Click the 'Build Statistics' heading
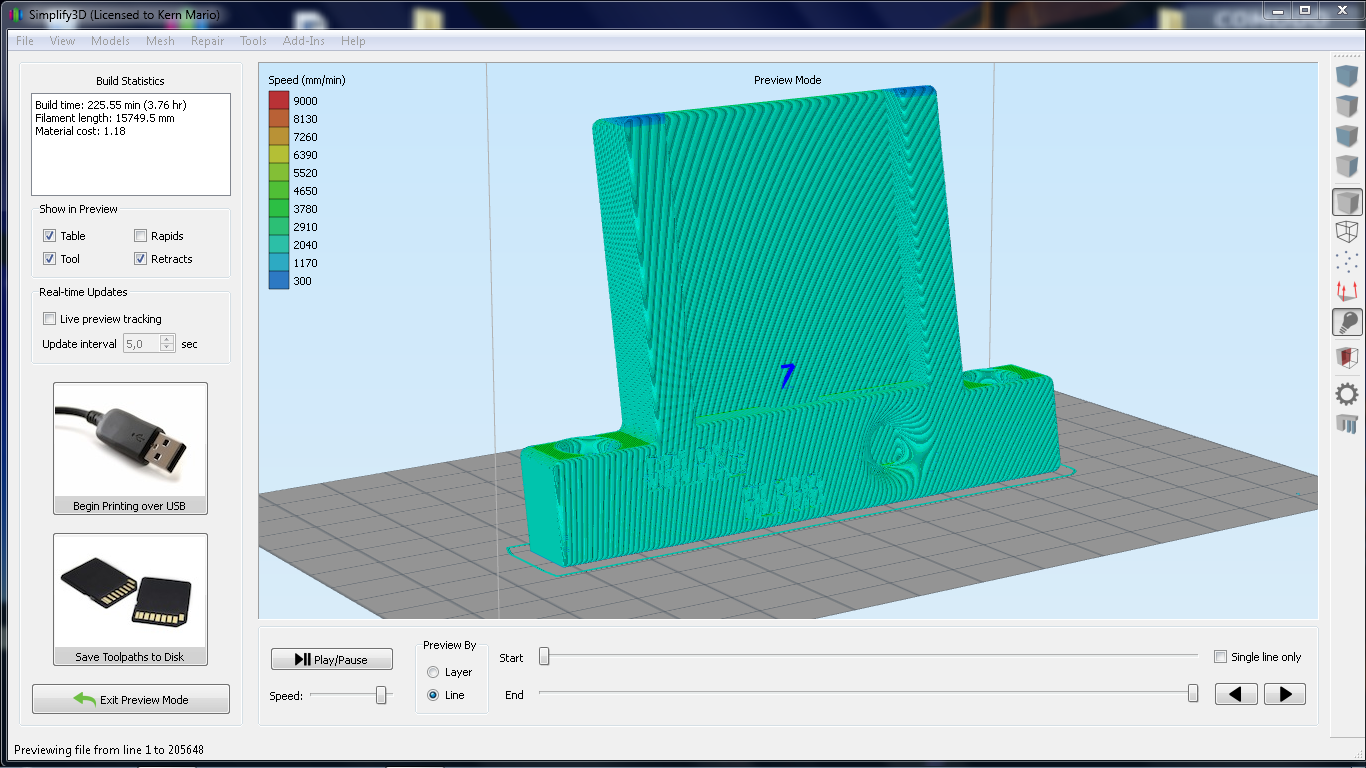 tap(130, 81)
